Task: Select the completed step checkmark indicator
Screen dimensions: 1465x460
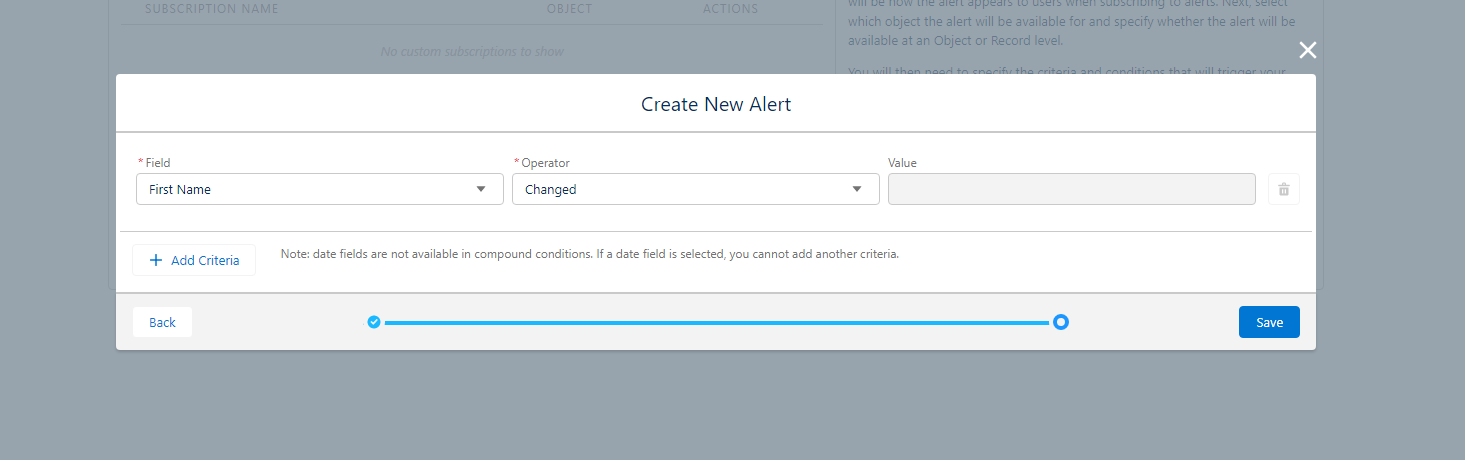Action: (374, 322)
